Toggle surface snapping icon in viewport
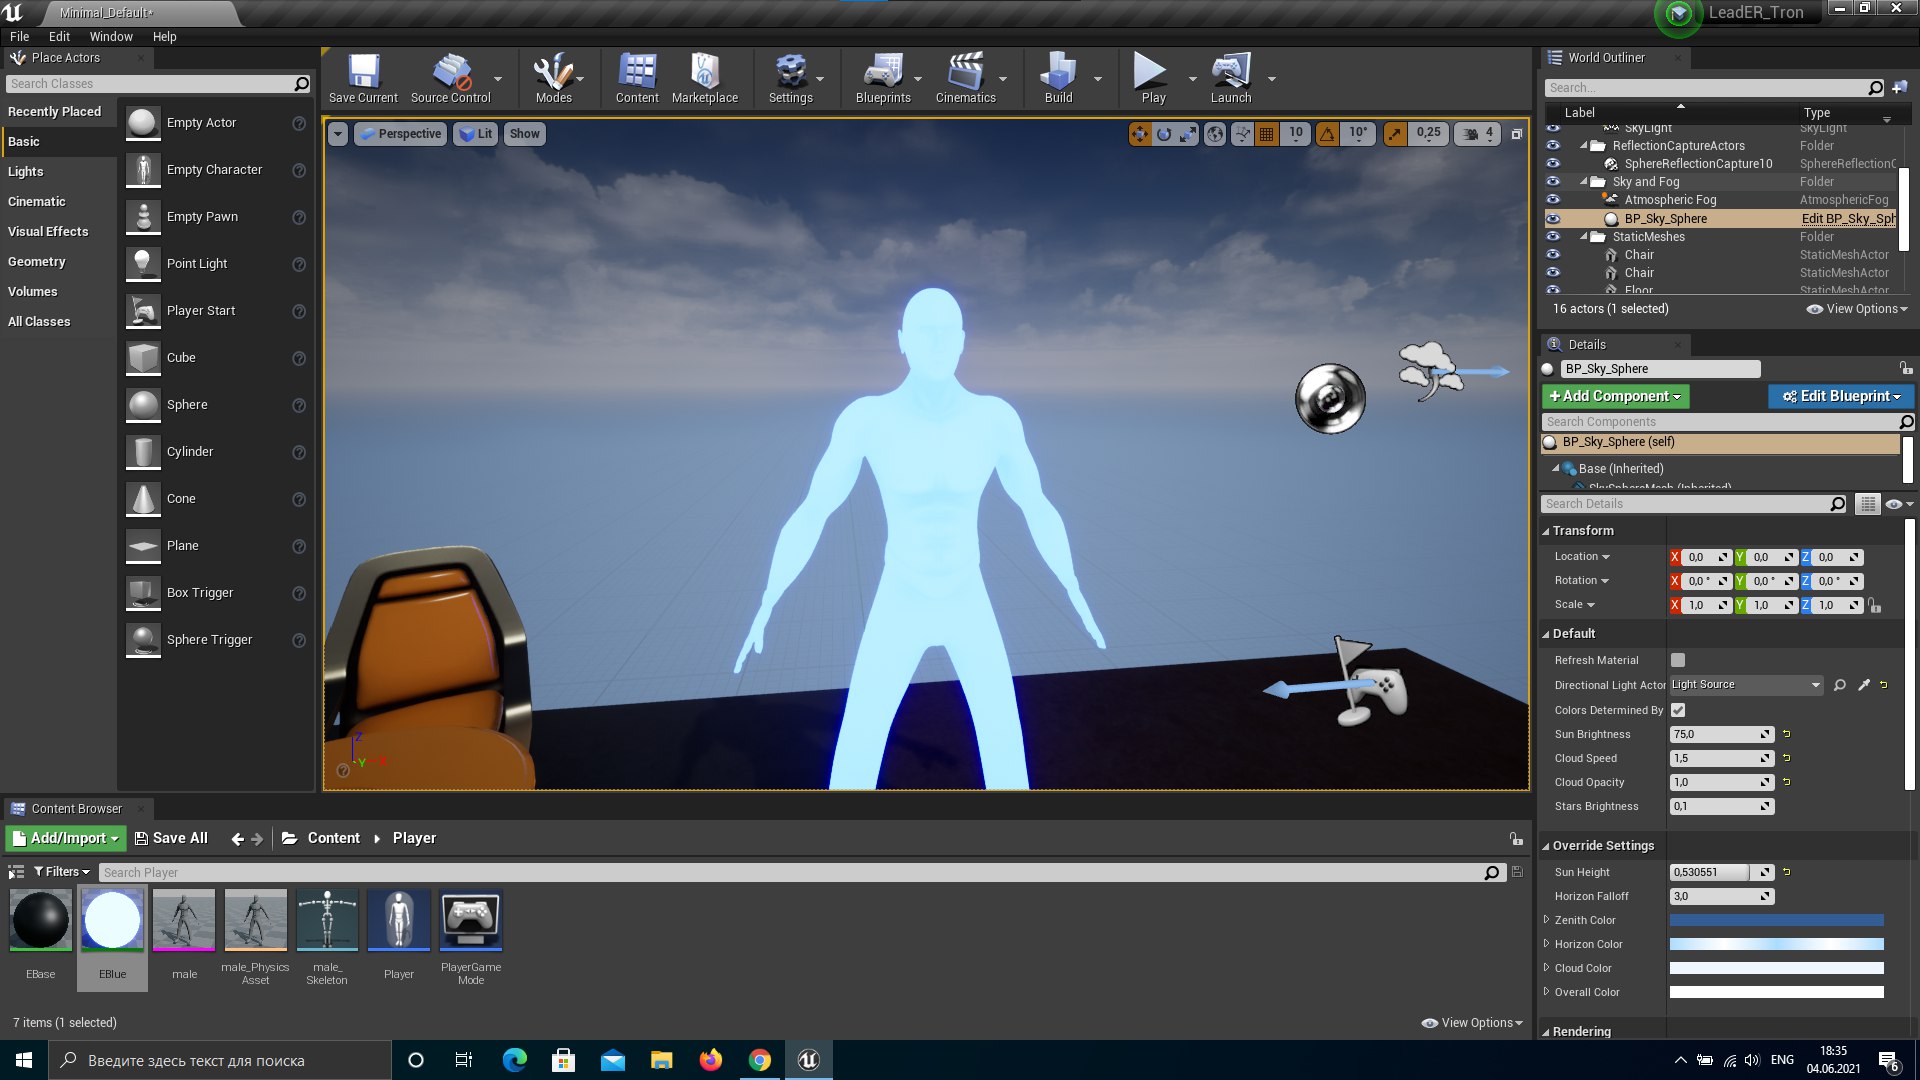Viewport: 1920px width, 1080px height. pyautogui.click(x=1242, y=133)
